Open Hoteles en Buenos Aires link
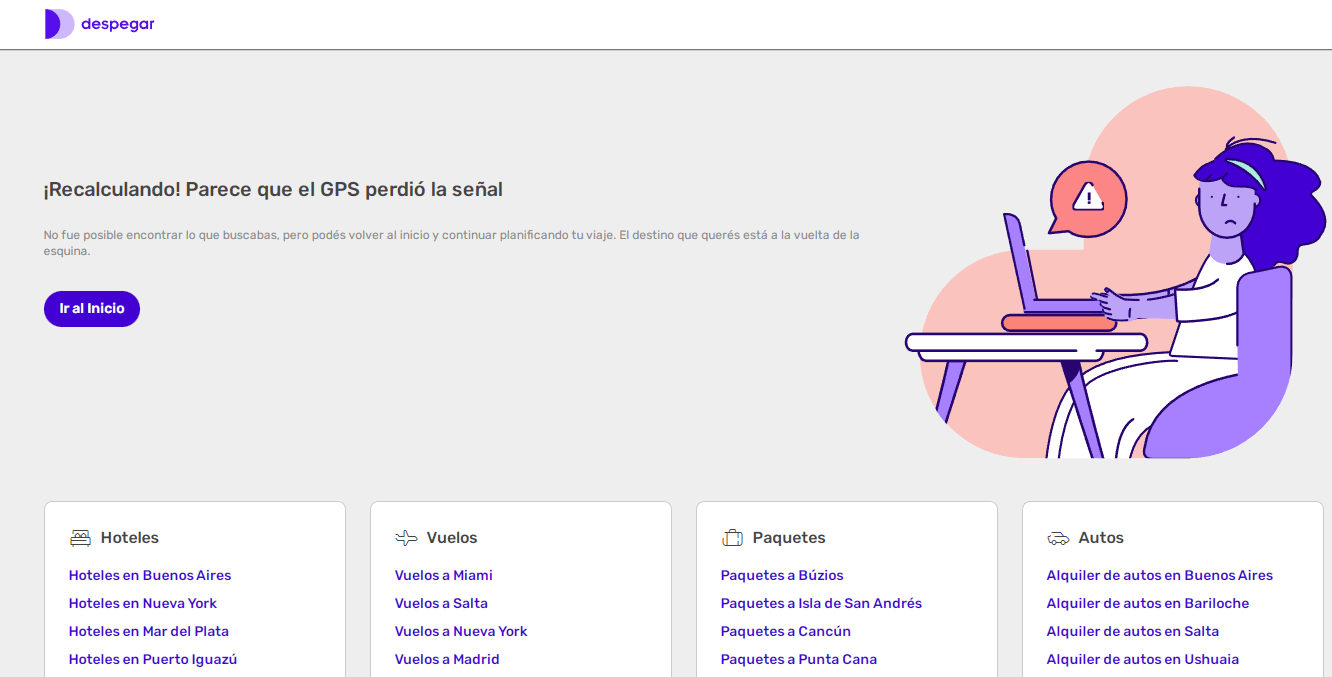The width and height of the screenshot is (1332, 677). coord(150,575)
